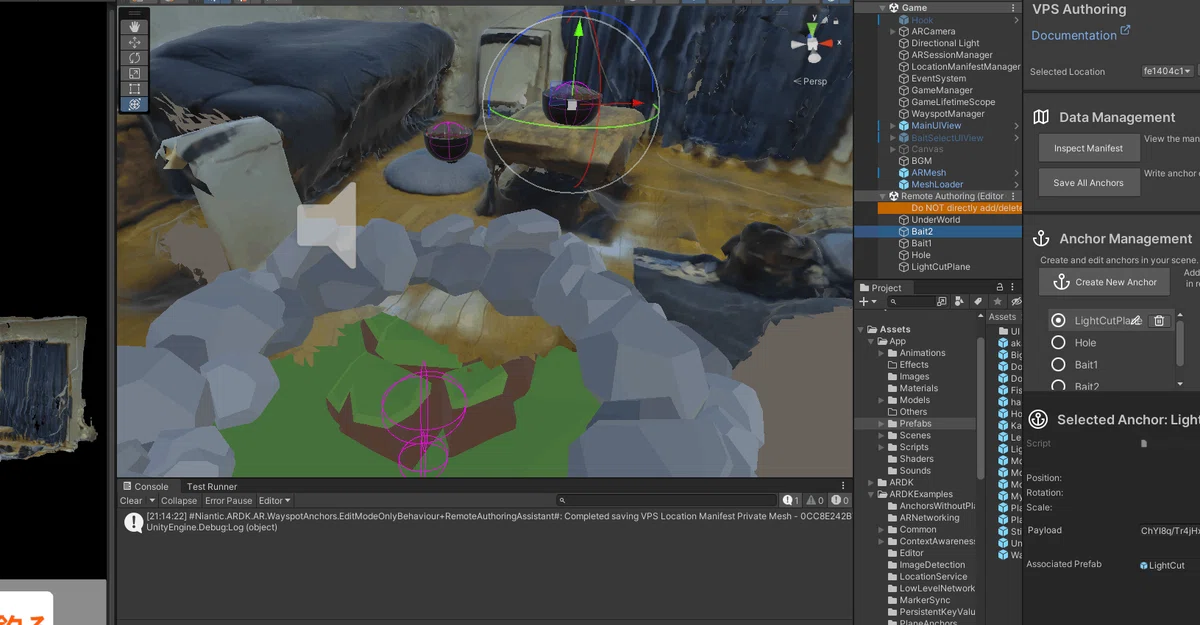Toggle Project panel lock icon

(999, 288)
